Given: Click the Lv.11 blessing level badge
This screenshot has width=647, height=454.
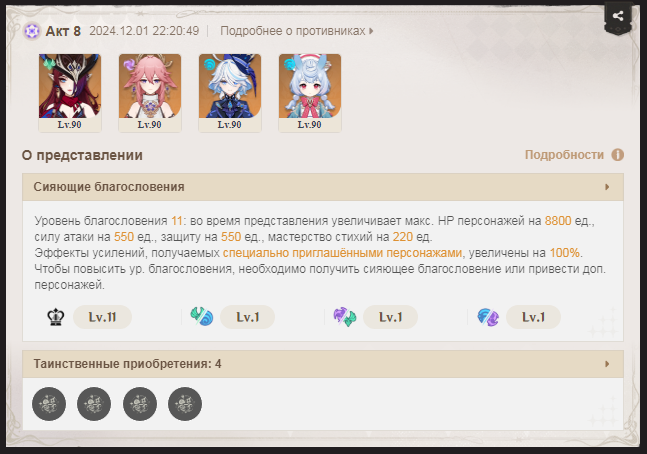Looking at the screenshot, I should (x=102, y=317).
